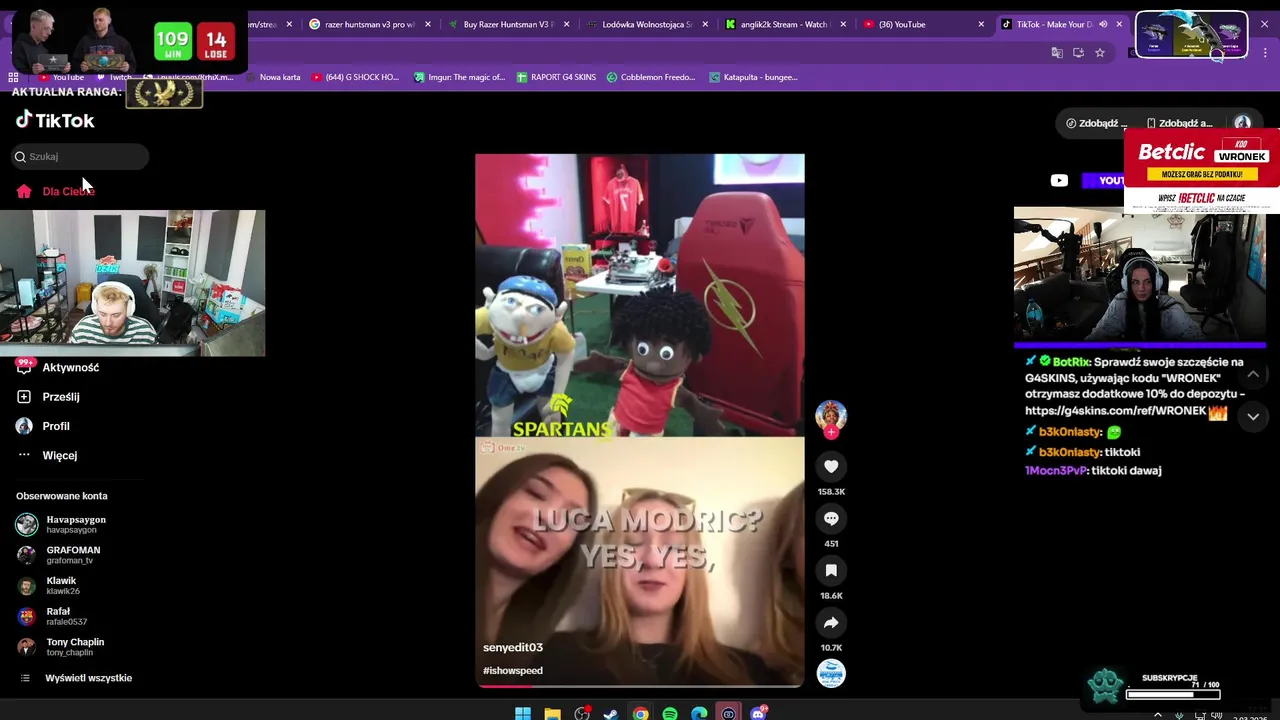Like the video with the heart icon

tap(831, 466)
